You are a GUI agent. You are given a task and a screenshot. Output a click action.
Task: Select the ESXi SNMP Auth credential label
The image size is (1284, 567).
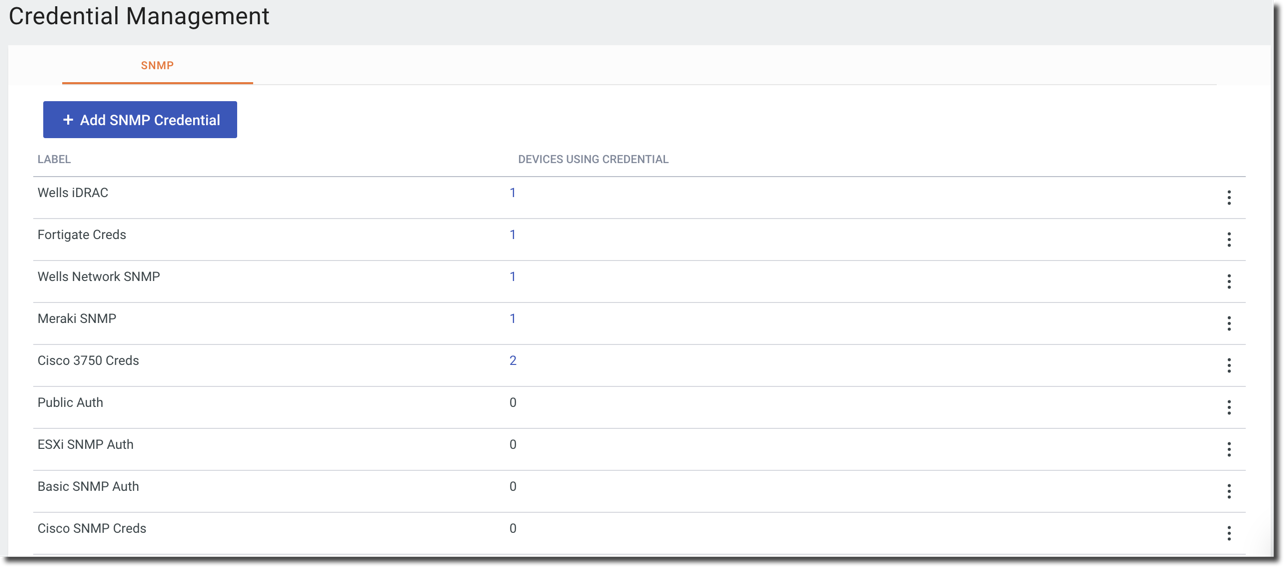click(85, 445)
